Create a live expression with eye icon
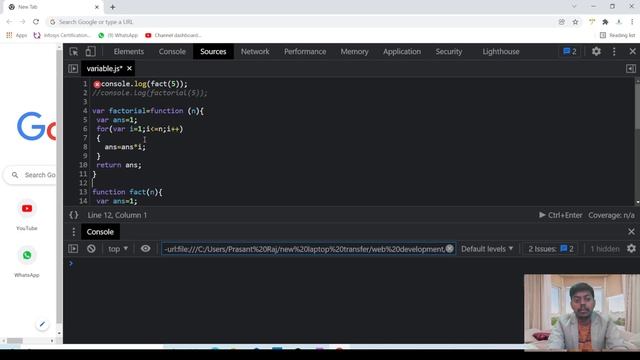The image size is (640, 360). (x=145, y=249)
